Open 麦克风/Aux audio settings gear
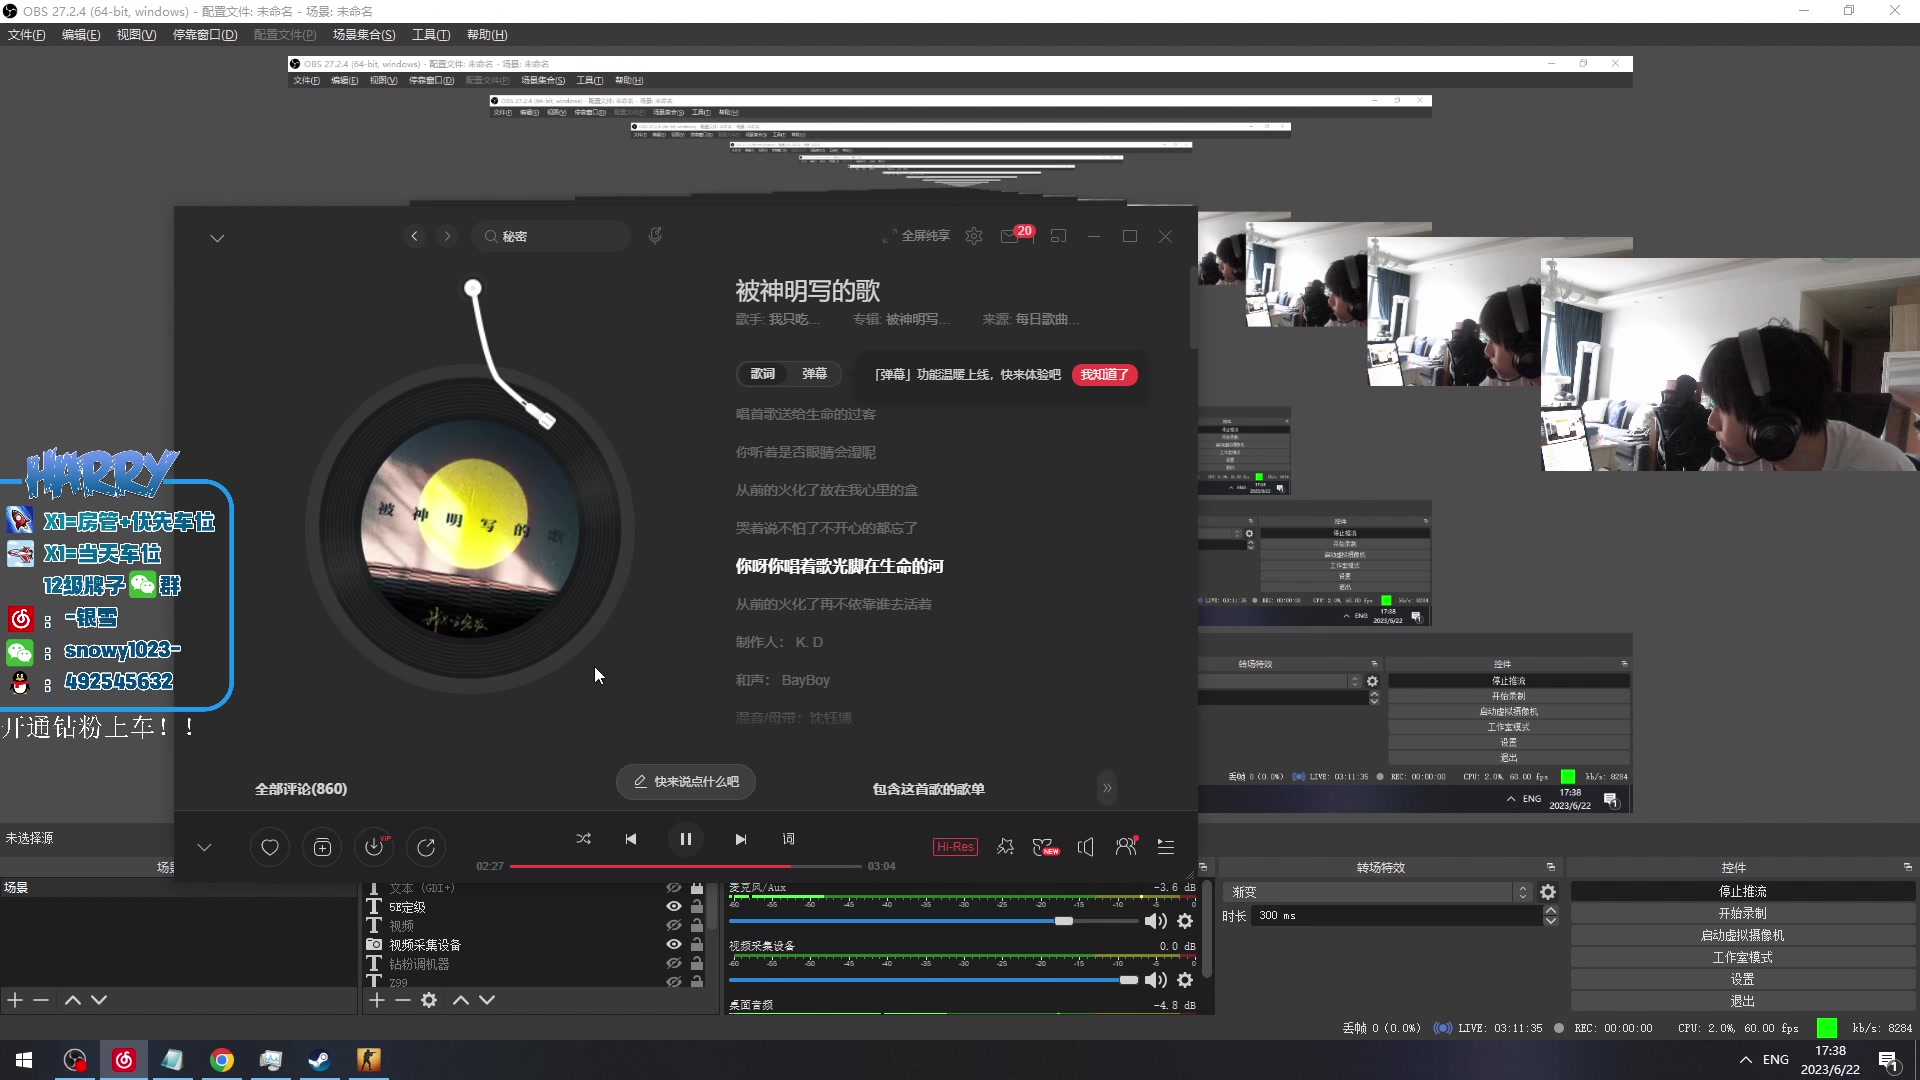The height and width of the screenshot is (1080, 1920). (x=1185, y=921)
